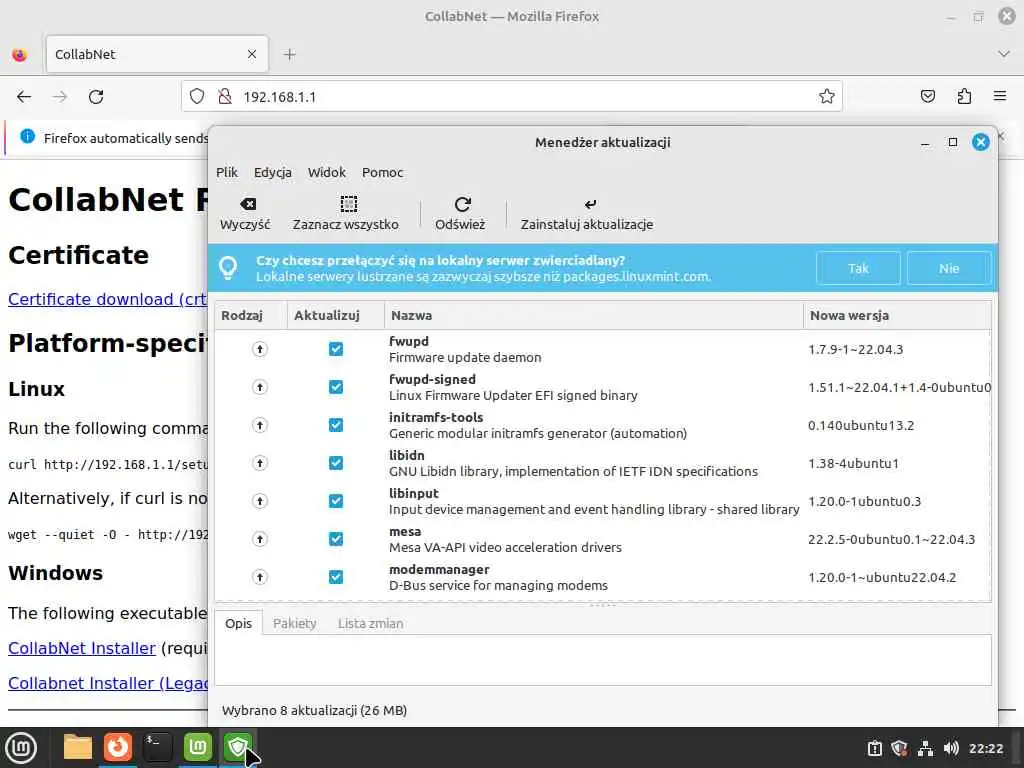Click the Wyczyść clear icon in Update Manager

coord(248,204)
